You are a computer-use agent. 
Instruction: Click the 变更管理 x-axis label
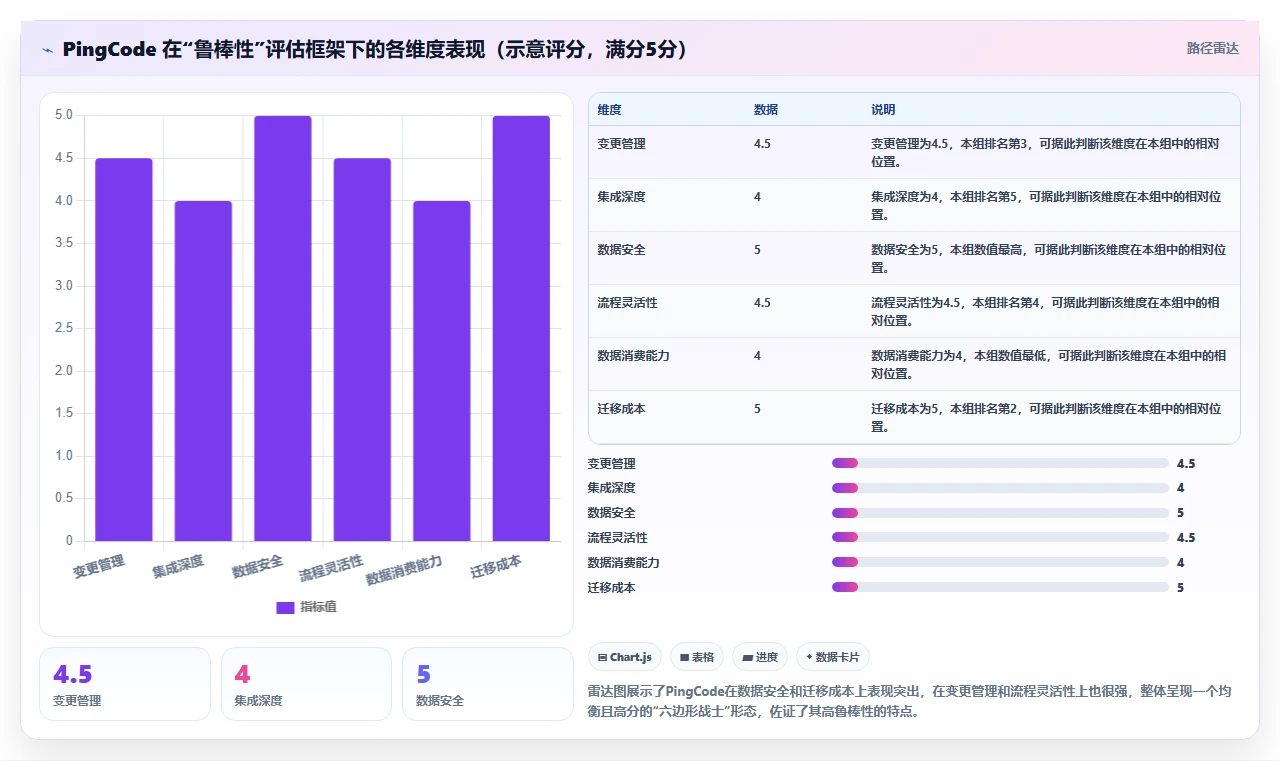point(99,567)
